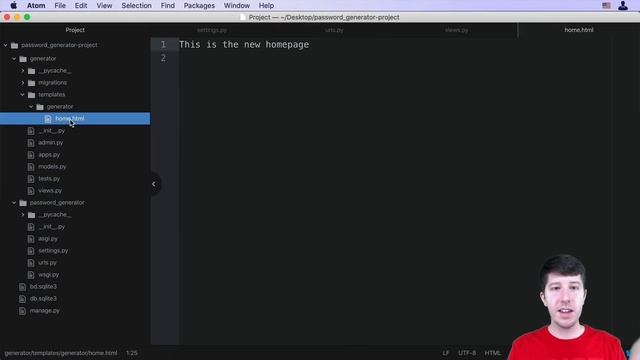Image resolution: width=640 pixels, height=360 pixels.
Task: Click the password_generator folder icon
Action: [23, 203]
